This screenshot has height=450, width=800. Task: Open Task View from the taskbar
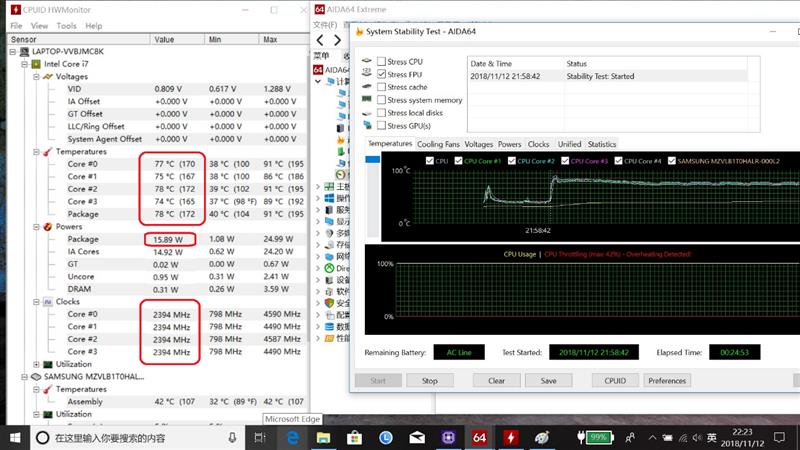[x=260, y=438]
